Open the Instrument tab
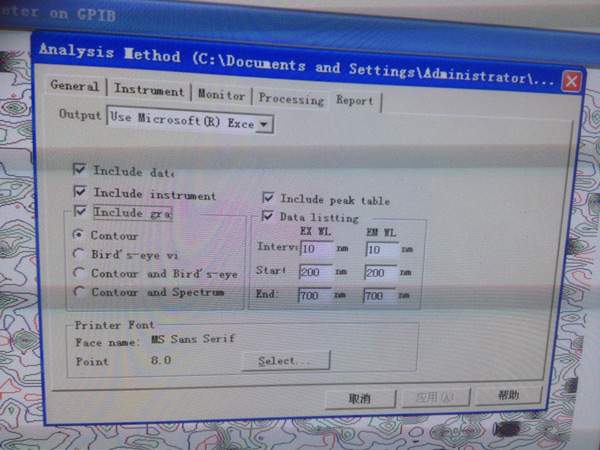Image resolution: width=600 pixels, height=450 pixels. 149,90
